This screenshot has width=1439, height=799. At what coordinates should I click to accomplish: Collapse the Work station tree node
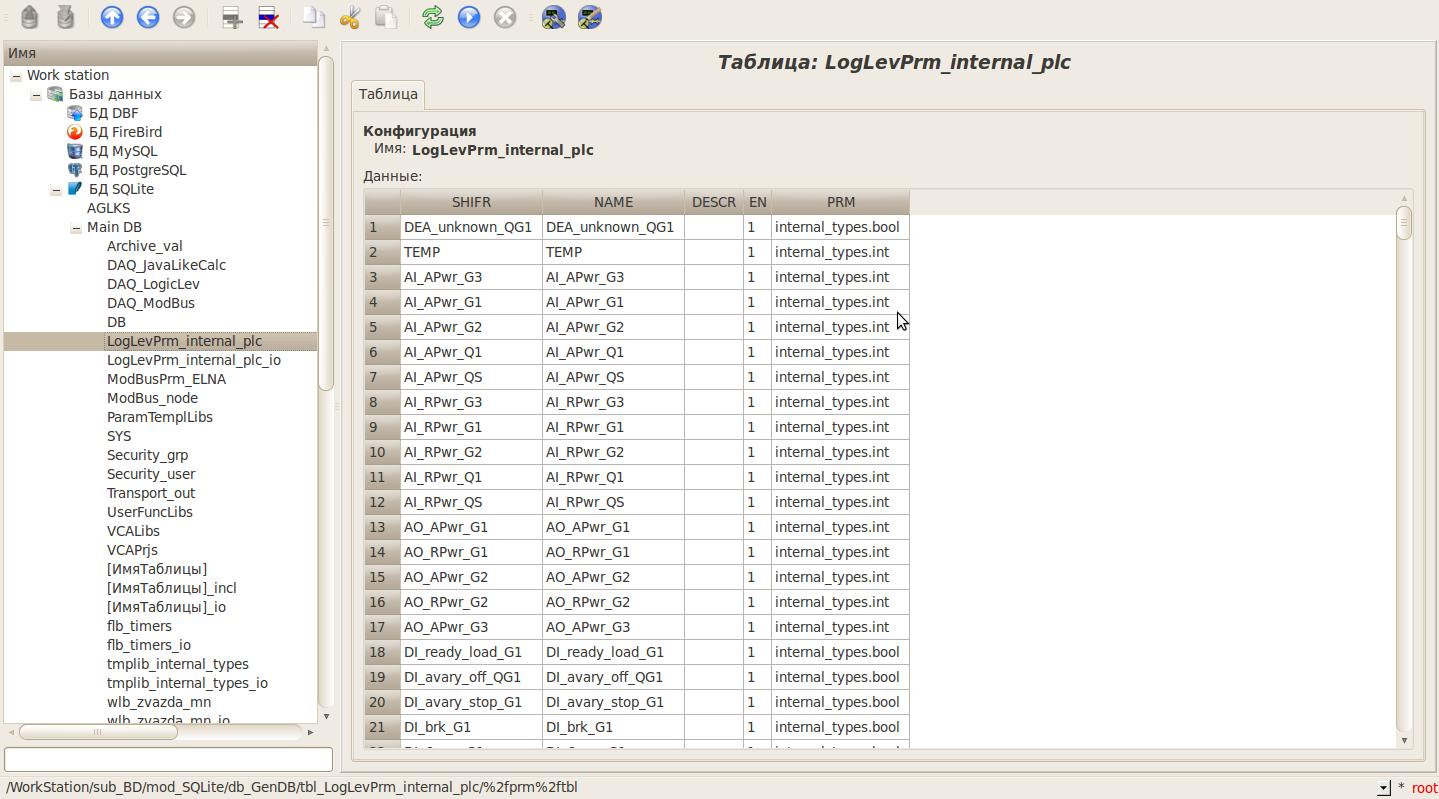click(16, 76)
